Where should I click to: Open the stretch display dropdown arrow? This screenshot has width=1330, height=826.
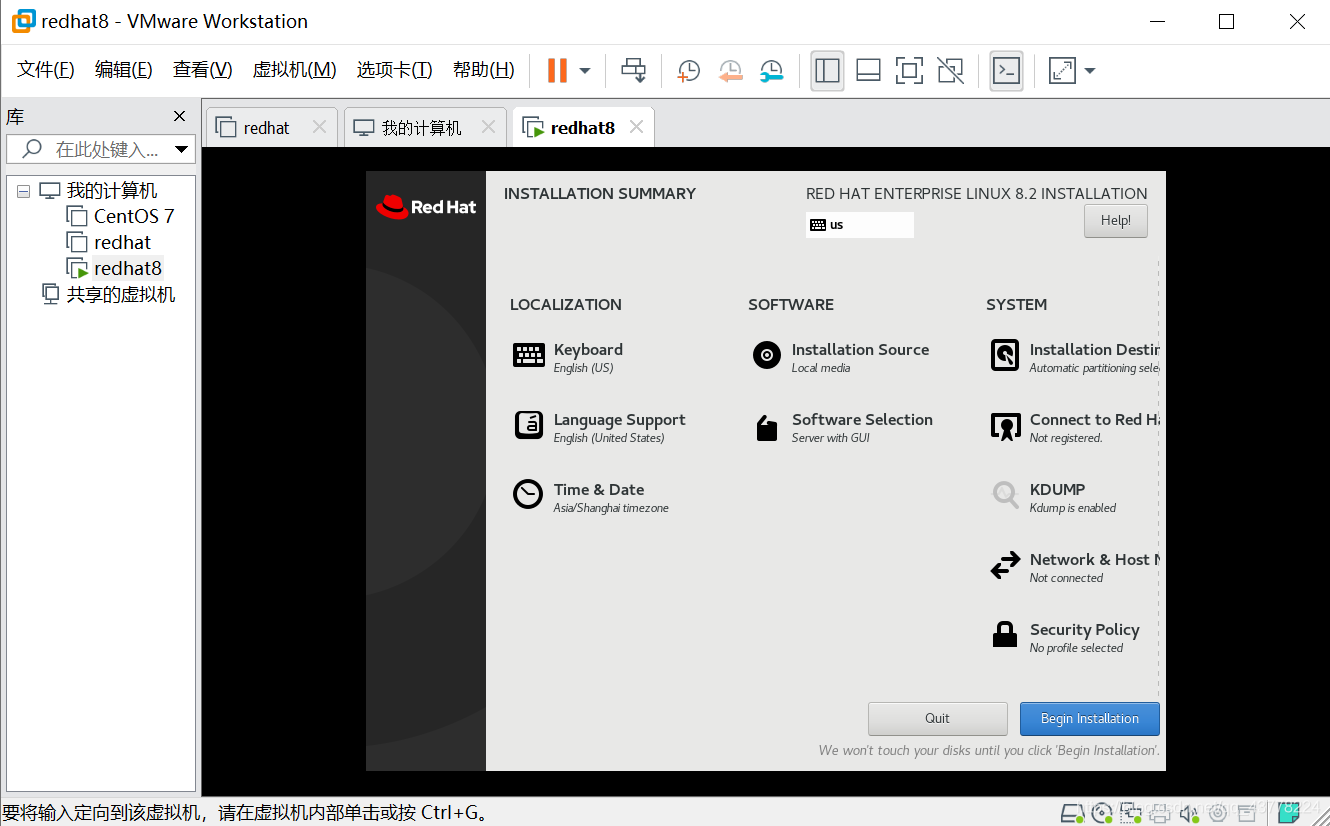1090,70
